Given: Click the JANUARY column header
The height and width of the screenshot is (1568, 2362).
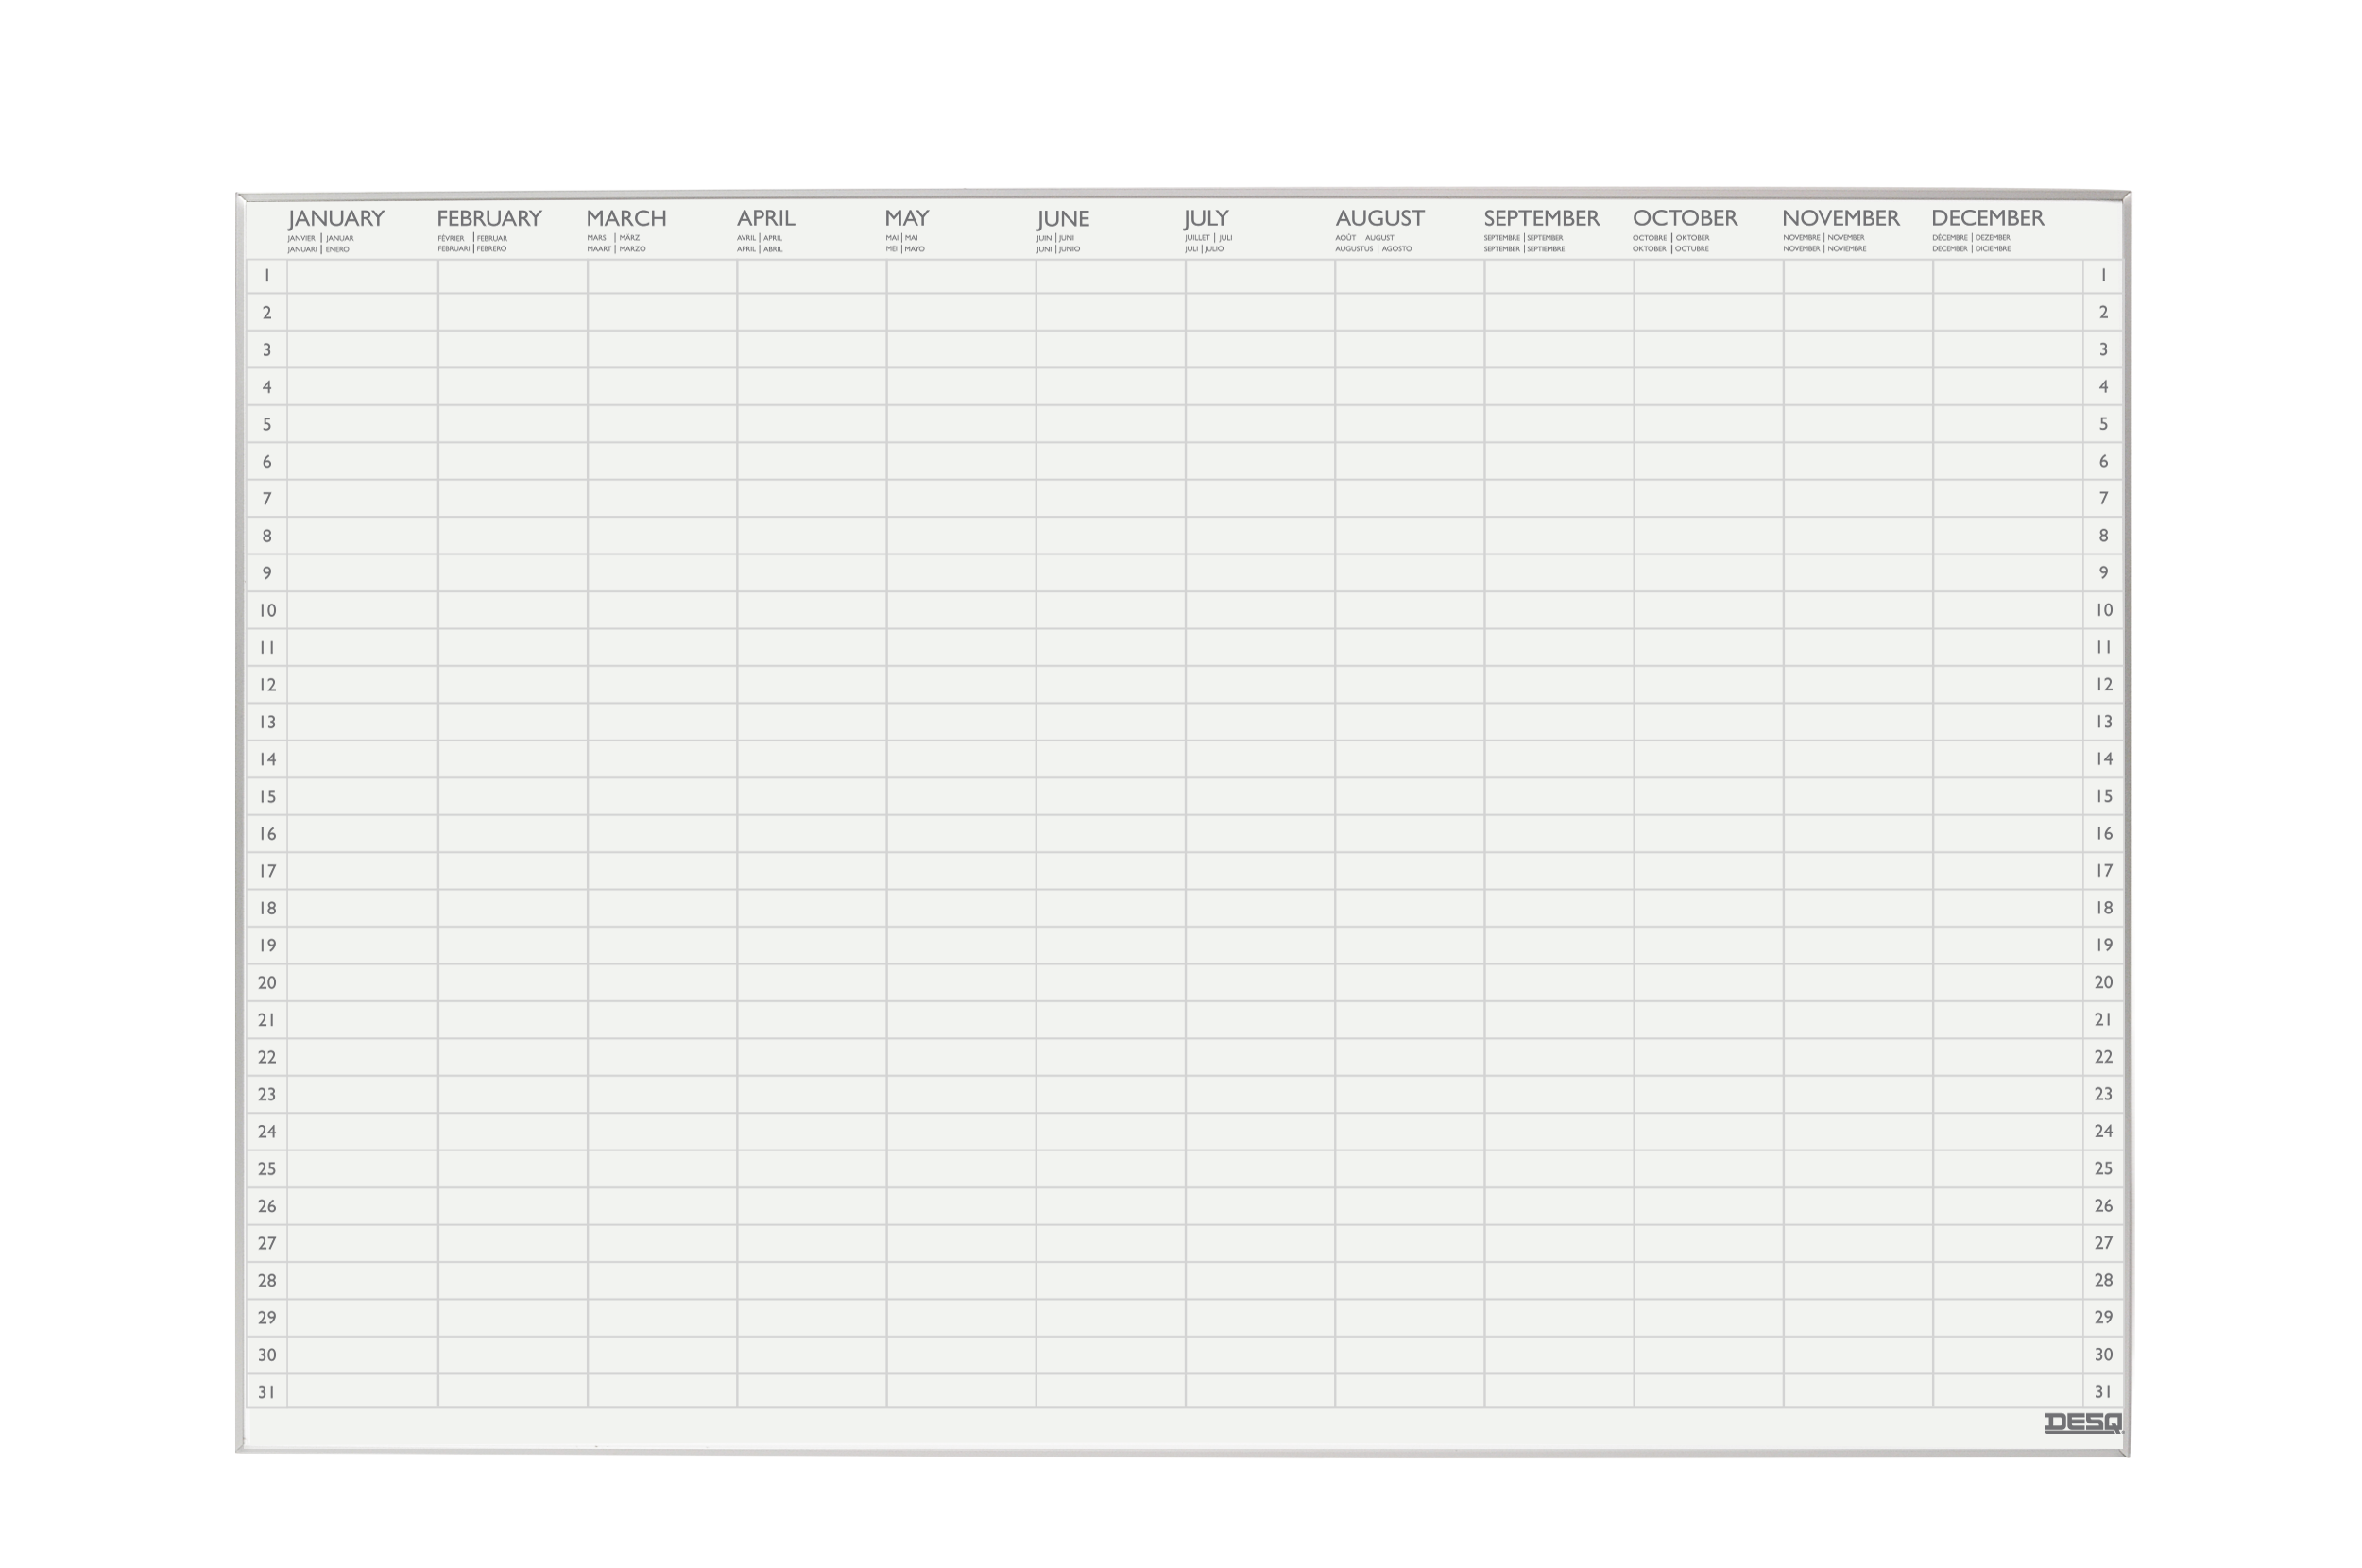Looking at the screenshot, I should (336, 218).
